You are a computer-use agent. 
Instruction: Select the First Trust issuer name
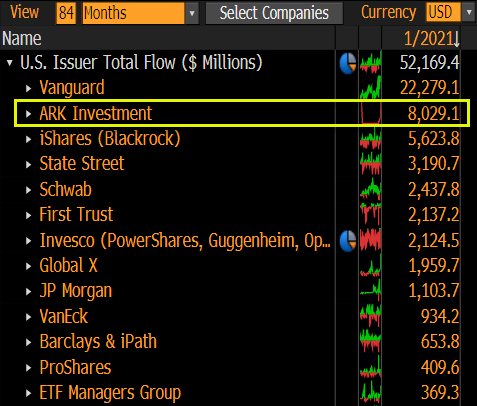click(76, 214)
